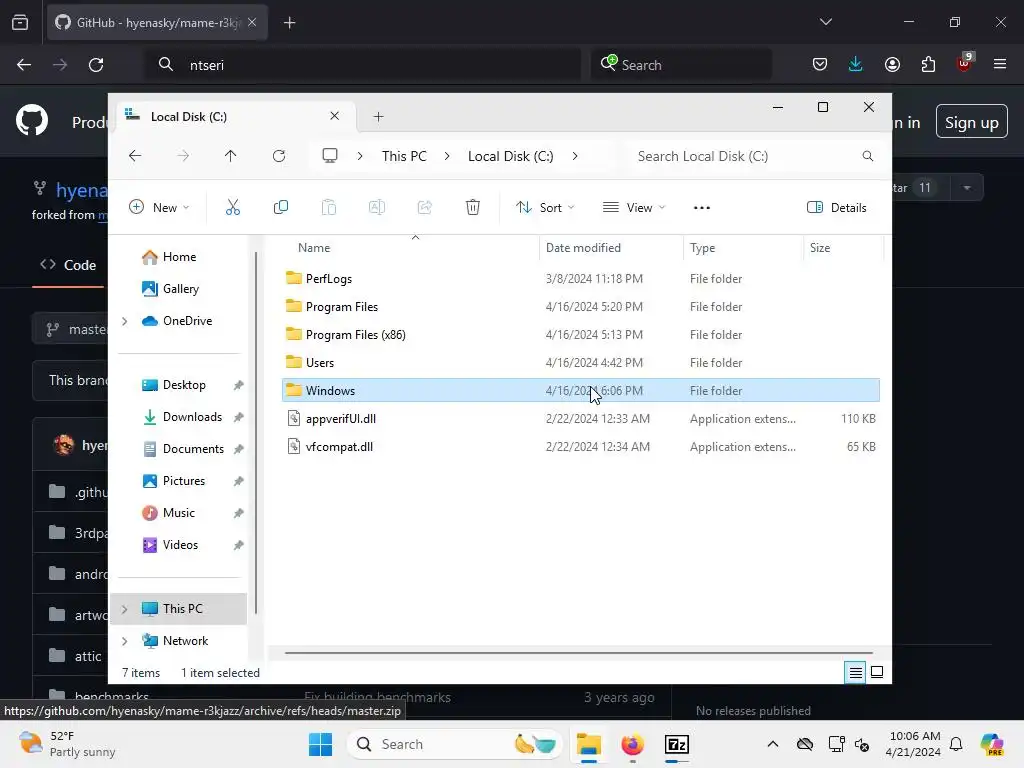The height and width of the screenshot is (768, 1024).
Task: Open the 7-Zip app on taskbar
Action: (677, 744)
